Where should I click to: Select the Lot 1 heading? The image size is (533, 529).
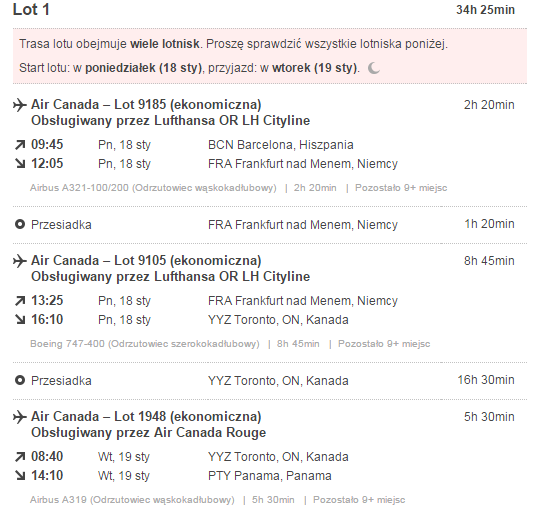31,10
